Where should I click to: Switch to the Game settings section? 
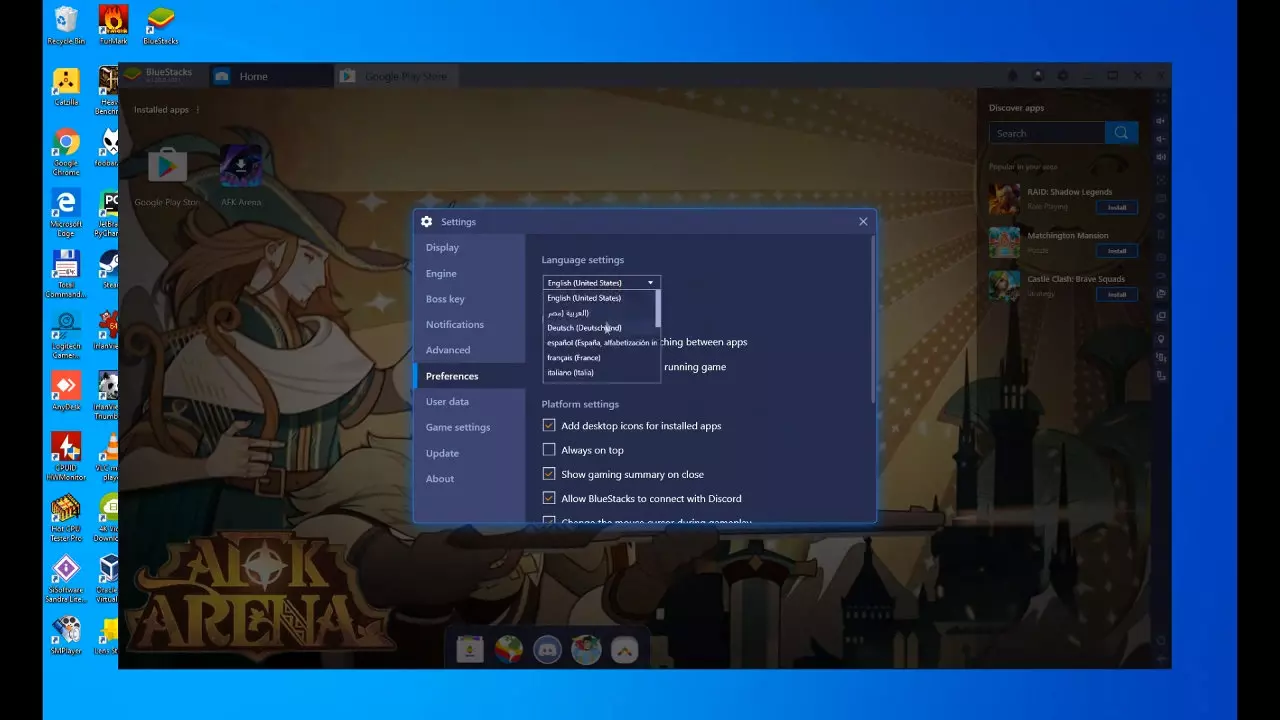(458, 427)
